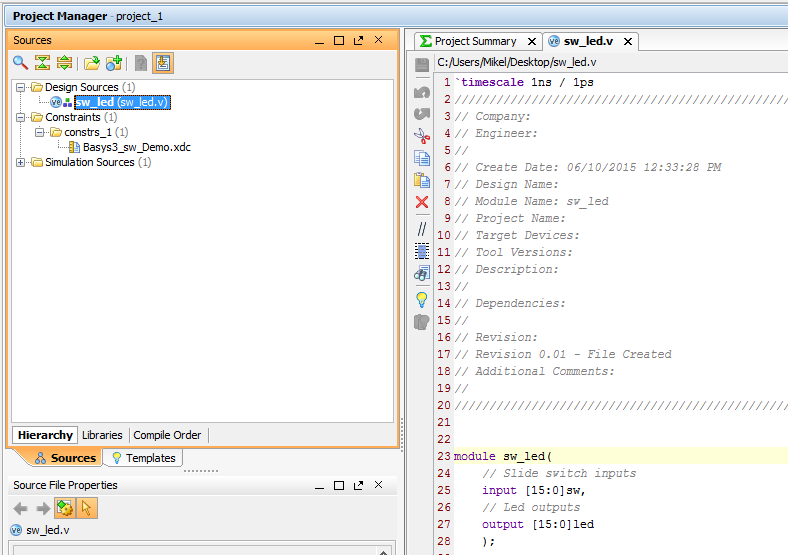Toggle the highlighted auto-scroll-to-source icon
The height and width of the screenshot is (555, 788).
(163, 63)
